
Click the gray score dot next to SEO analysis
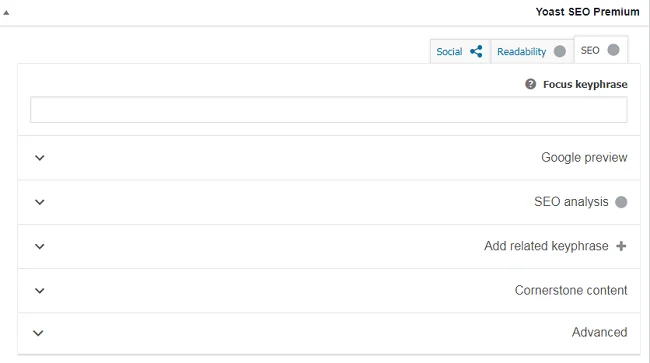(x=621, y=202)
